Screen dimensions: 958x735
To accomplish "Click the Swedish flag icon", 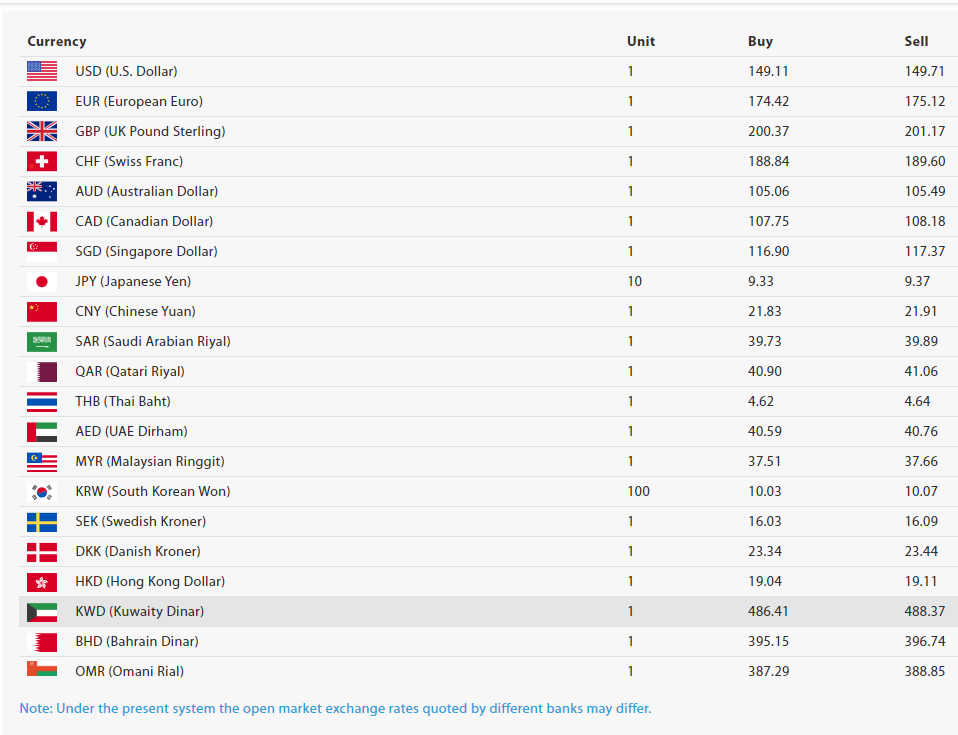I will (42, 521).
